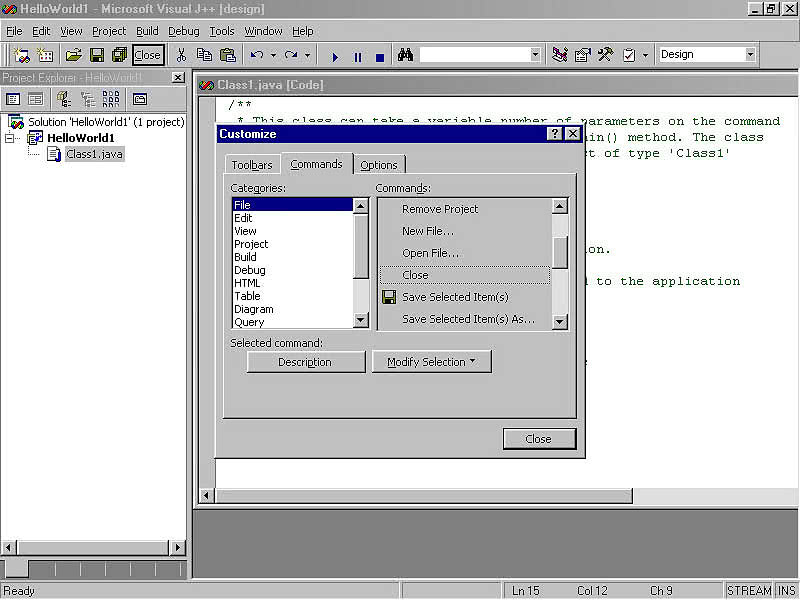Click the Open Project folder icon
This screenshot has height=600, width=800.
tap(73, 55)
